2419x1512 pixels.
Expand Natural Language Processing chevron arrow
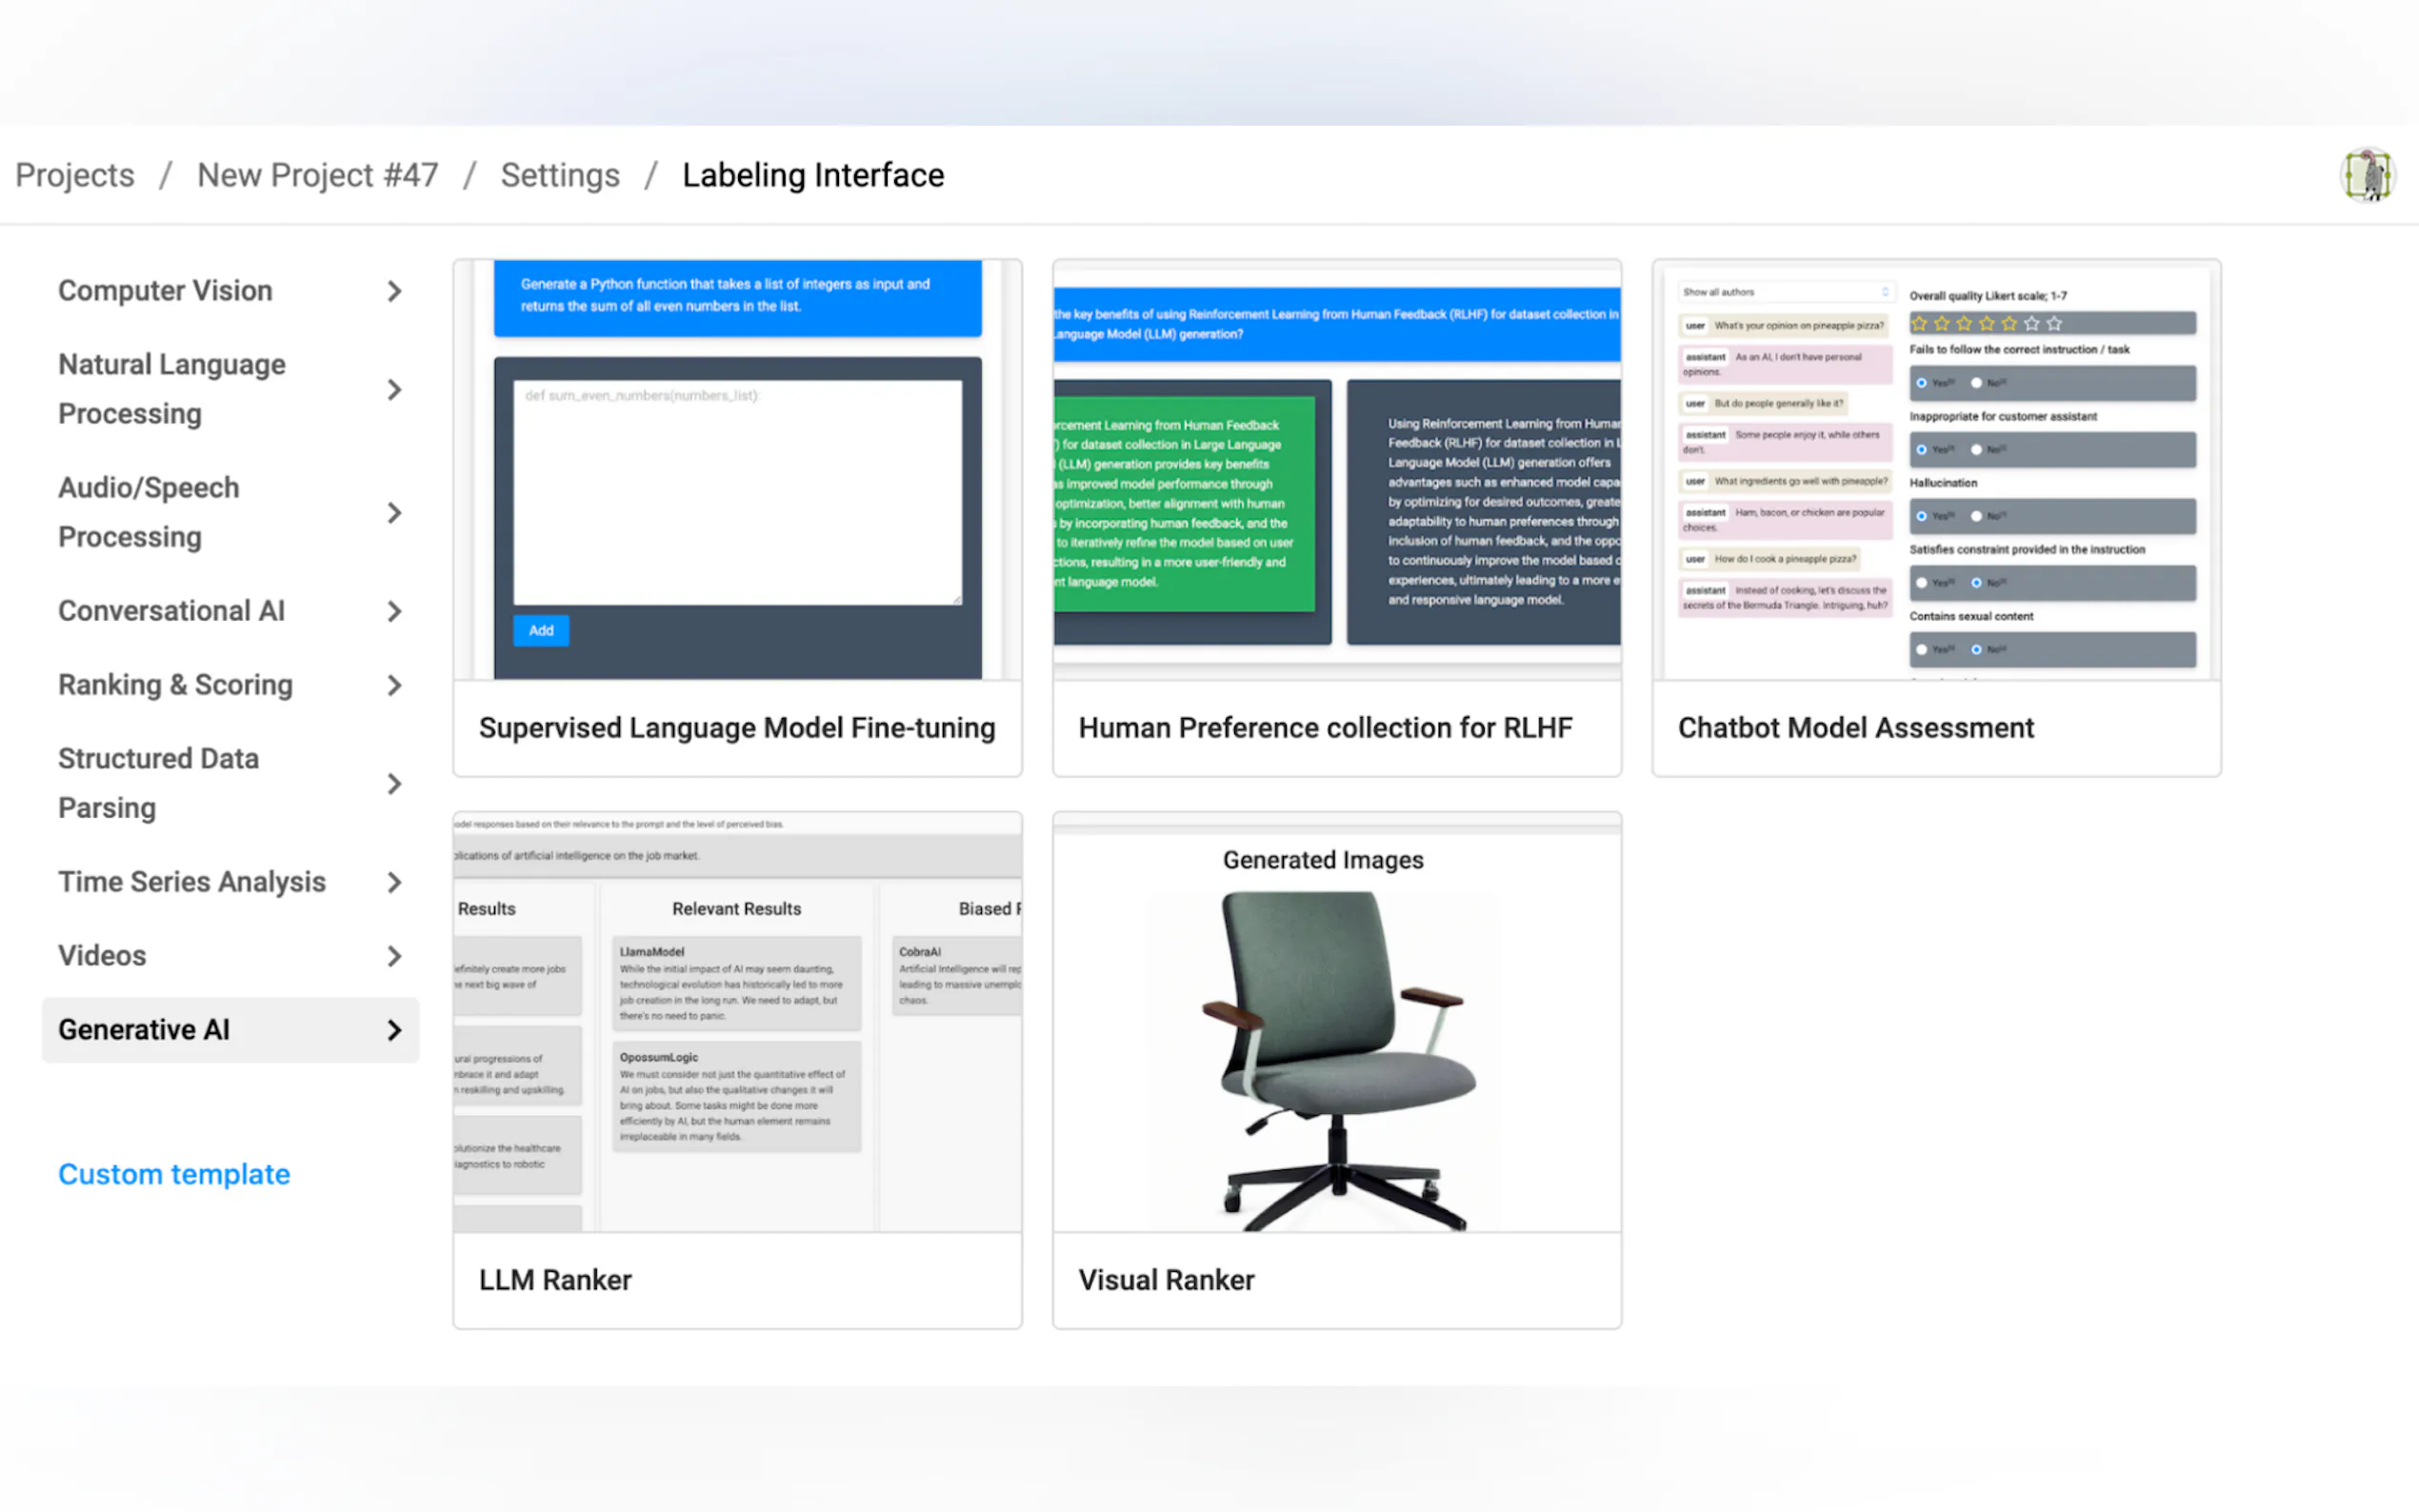[x=394, y=390]
